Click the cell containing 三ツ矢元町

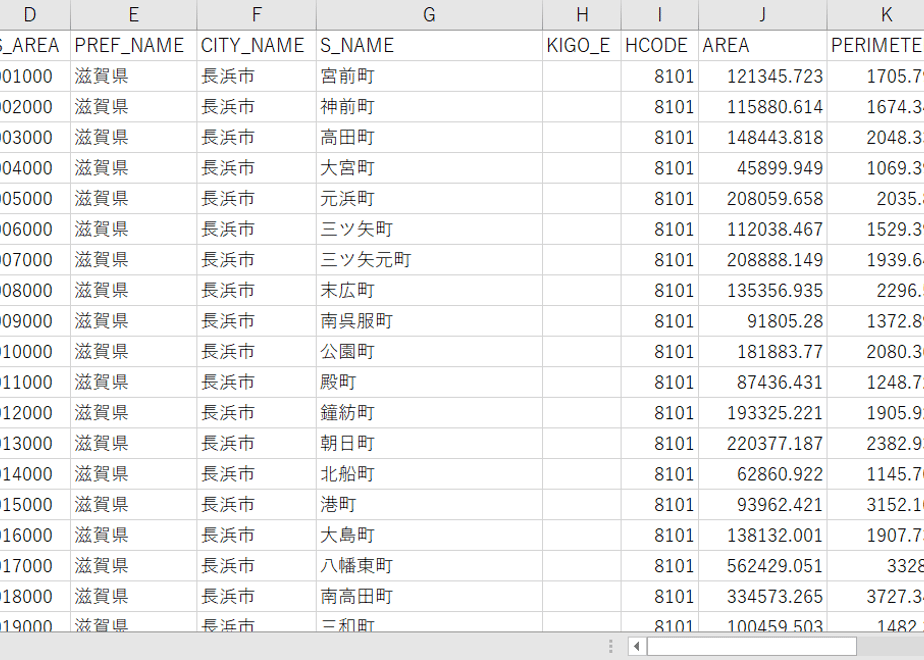click(x=429, y=260)
